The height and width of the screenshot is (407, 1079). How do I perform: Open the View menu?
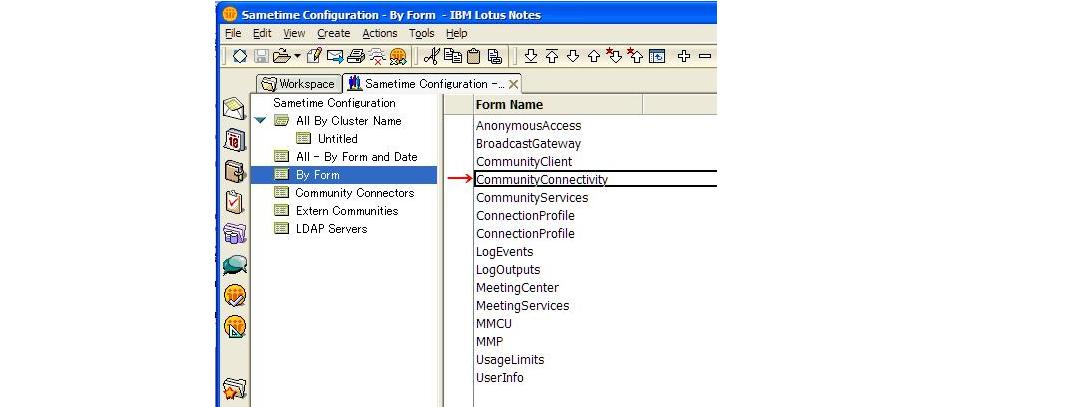click(x=294, y=33)
